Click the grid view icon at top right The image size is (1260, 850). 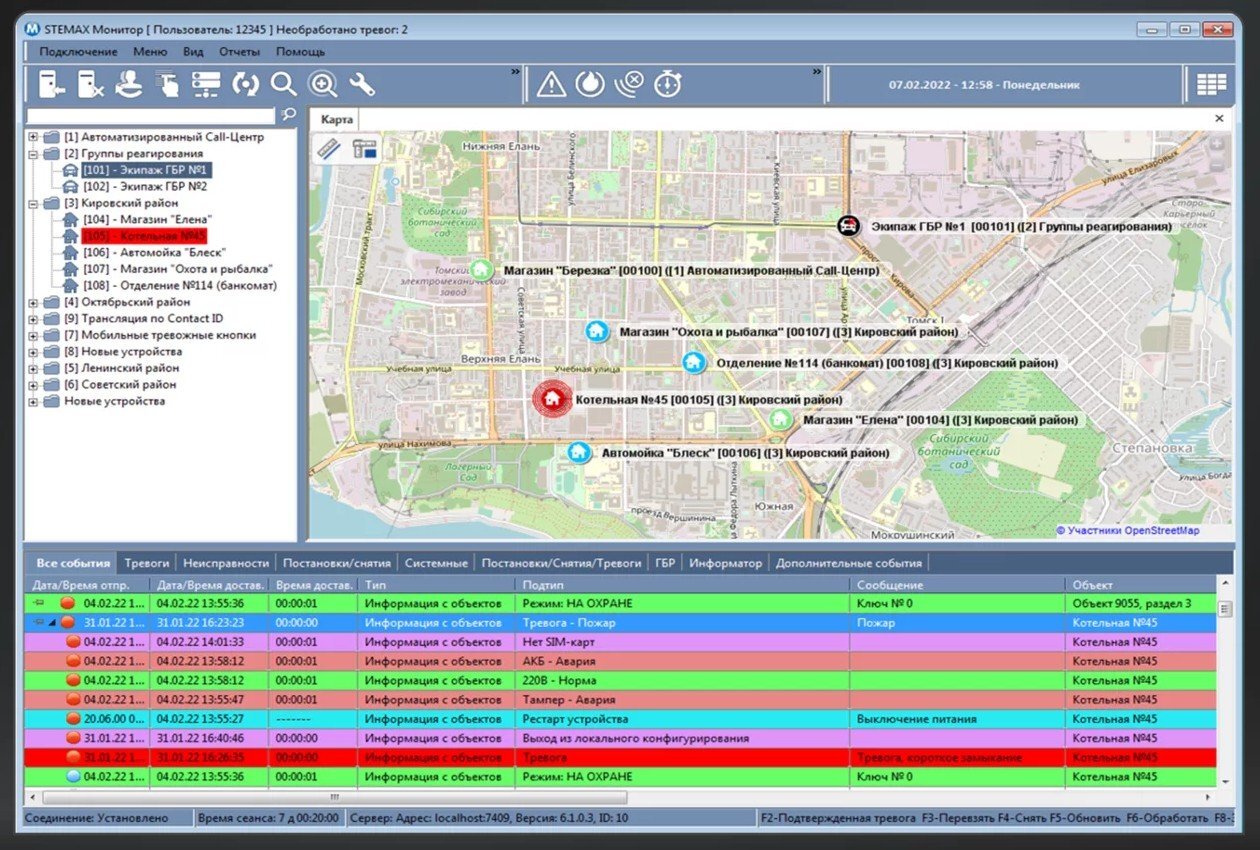click(1211, 85)
